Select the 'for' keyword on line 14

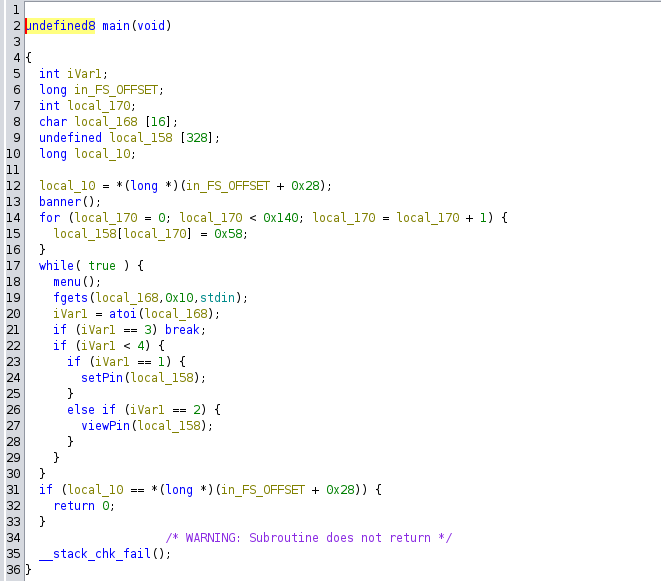(x=50, y=218)
